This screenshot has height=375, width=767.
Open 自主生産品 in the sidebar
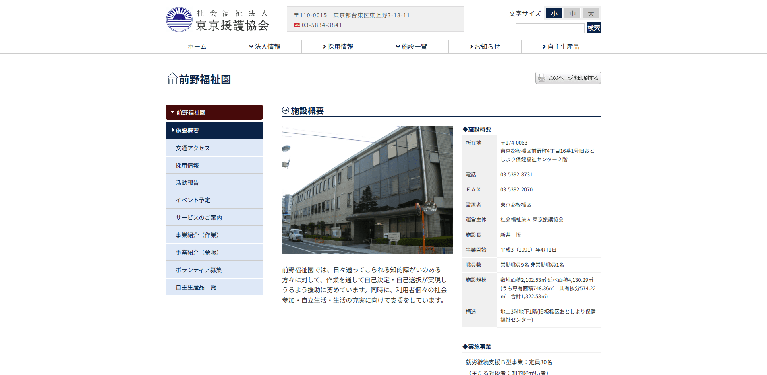tap(214, 287)
